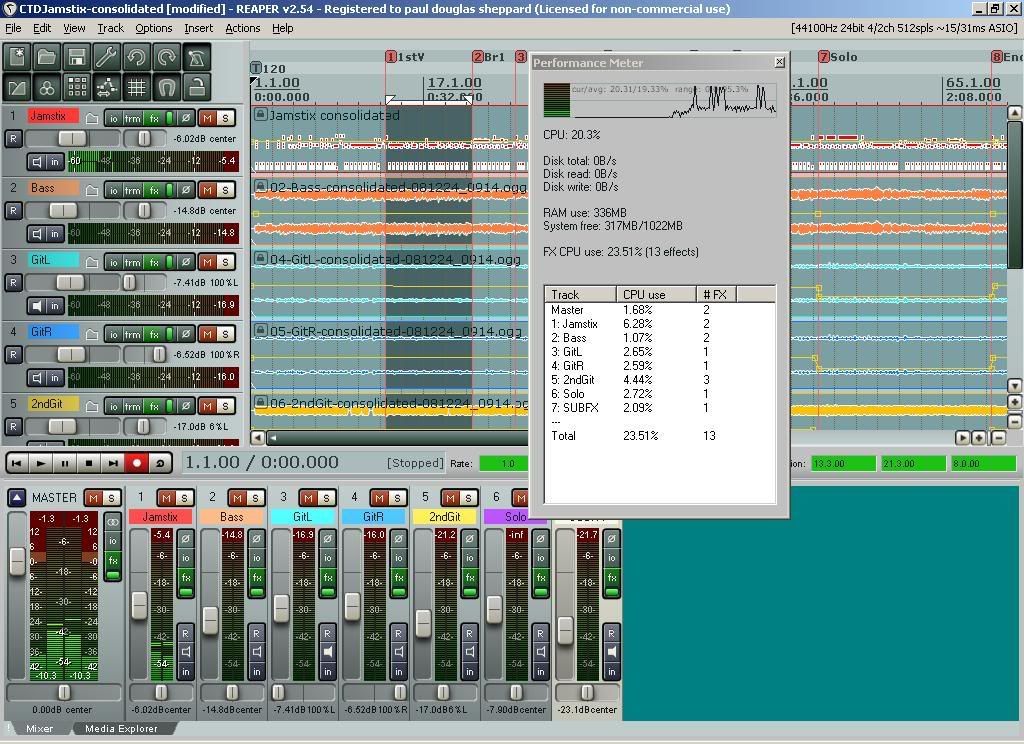Click the padlock locking icon in toolbar
1024x744 pixels.
(196, 87)
